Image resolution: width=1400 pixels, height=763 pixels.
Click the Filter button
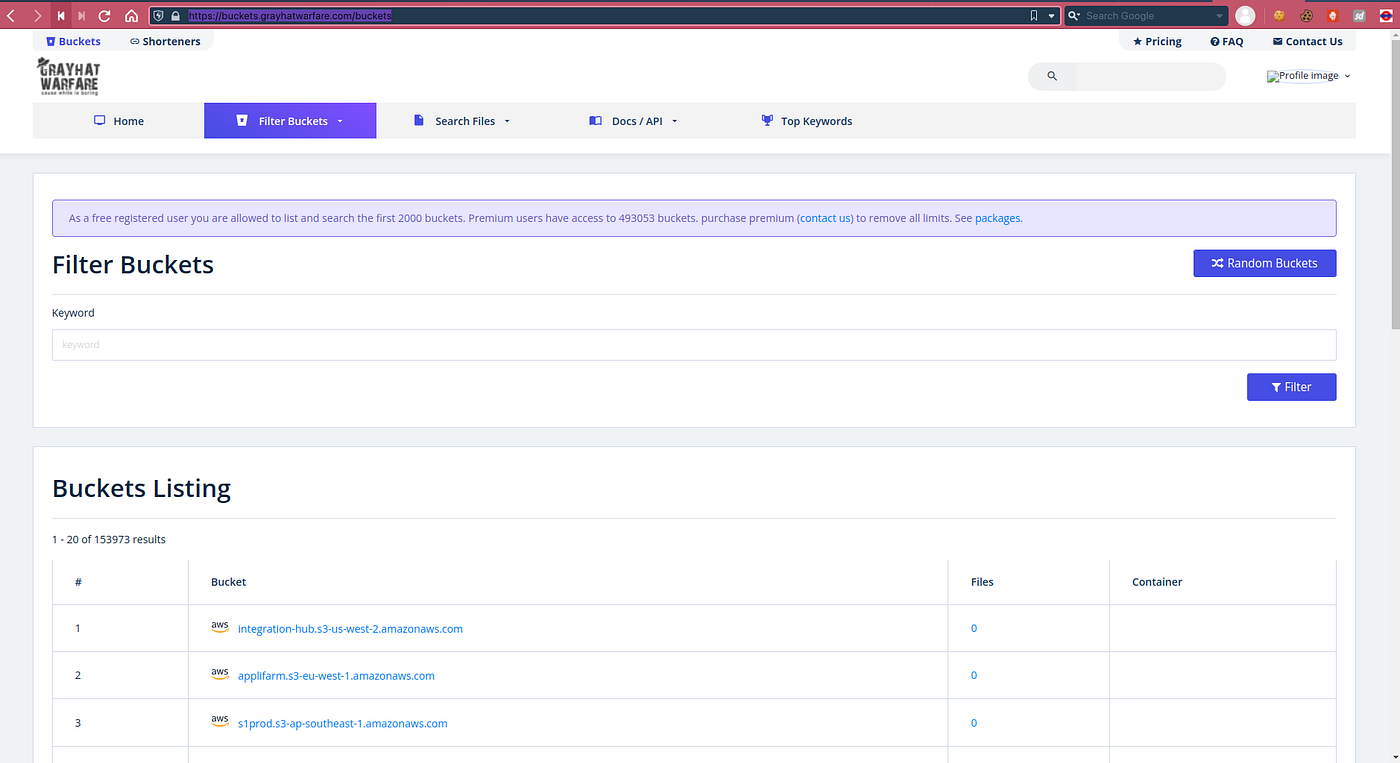coord(1291,387)
